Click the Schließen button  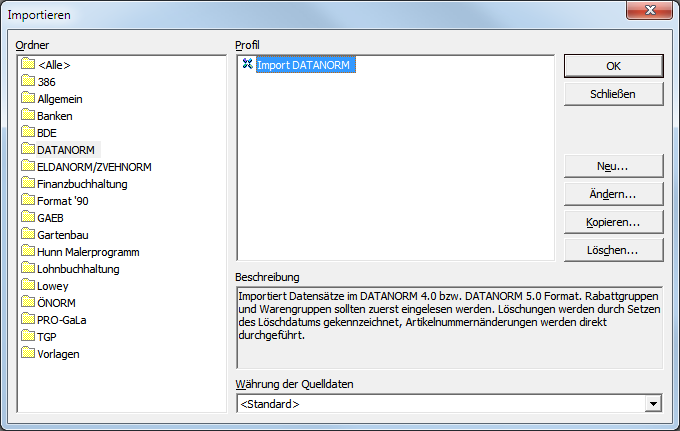click(x=613, y=94)
